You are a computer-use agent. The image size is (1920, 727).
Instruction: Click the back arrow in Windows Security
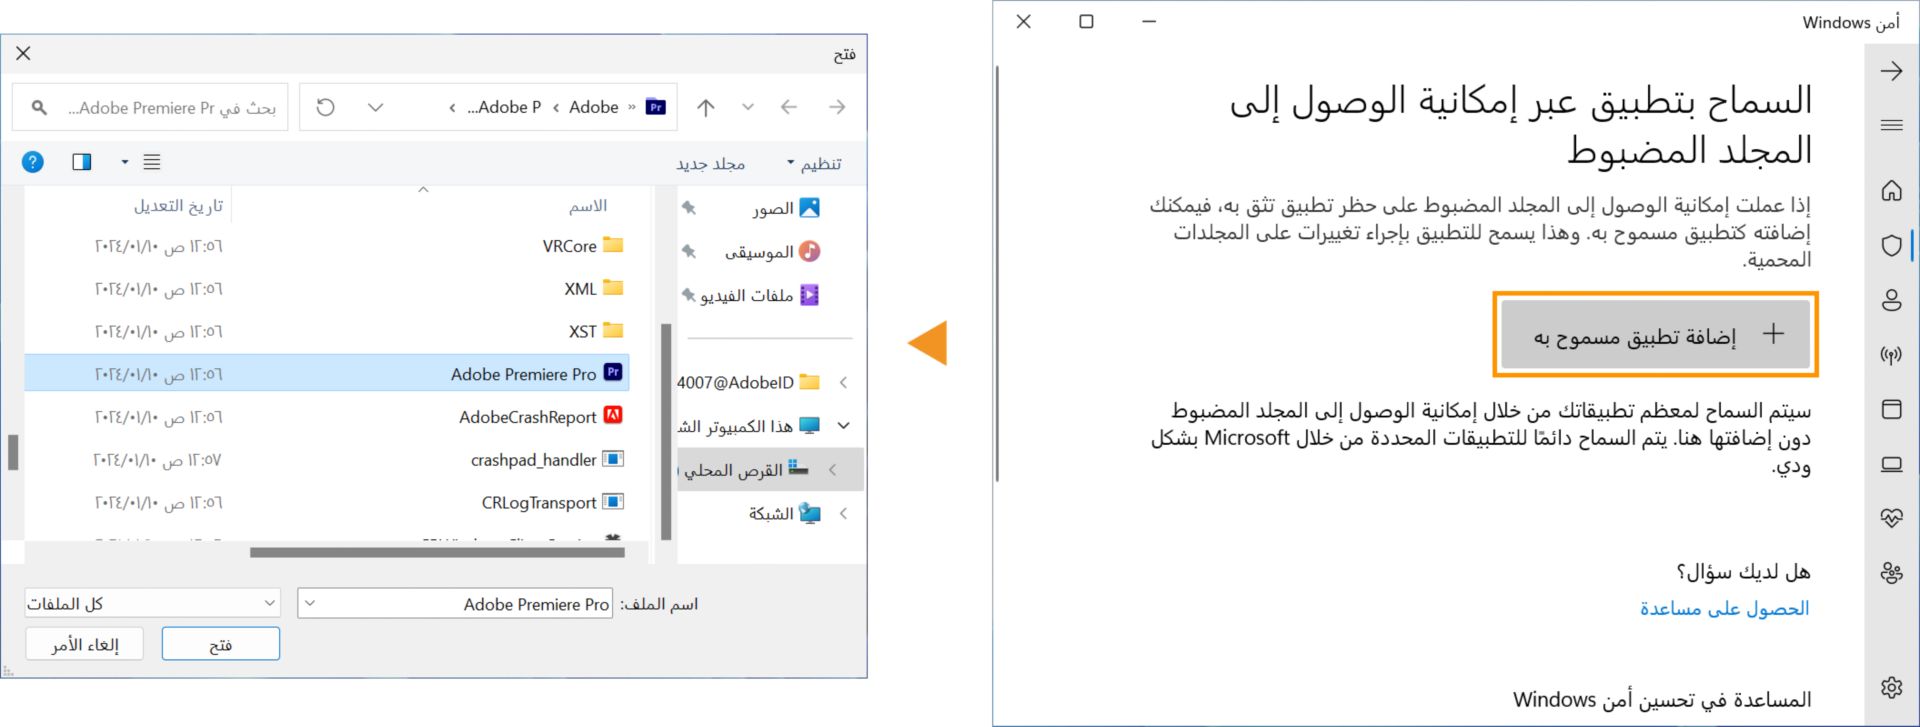tap(1891, 71)
